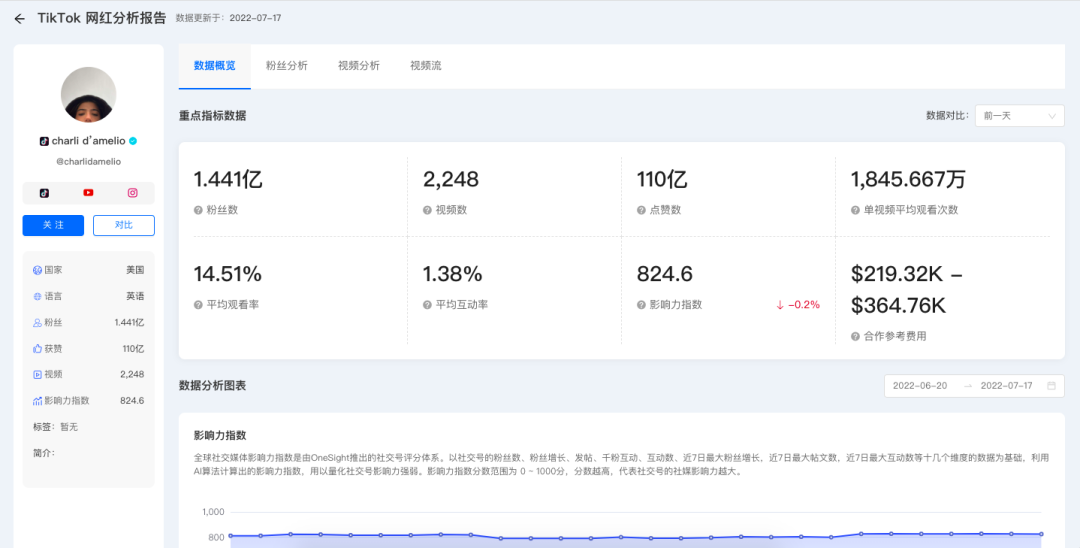Switch to the 数据概览 tab

[x=214, y=66]
